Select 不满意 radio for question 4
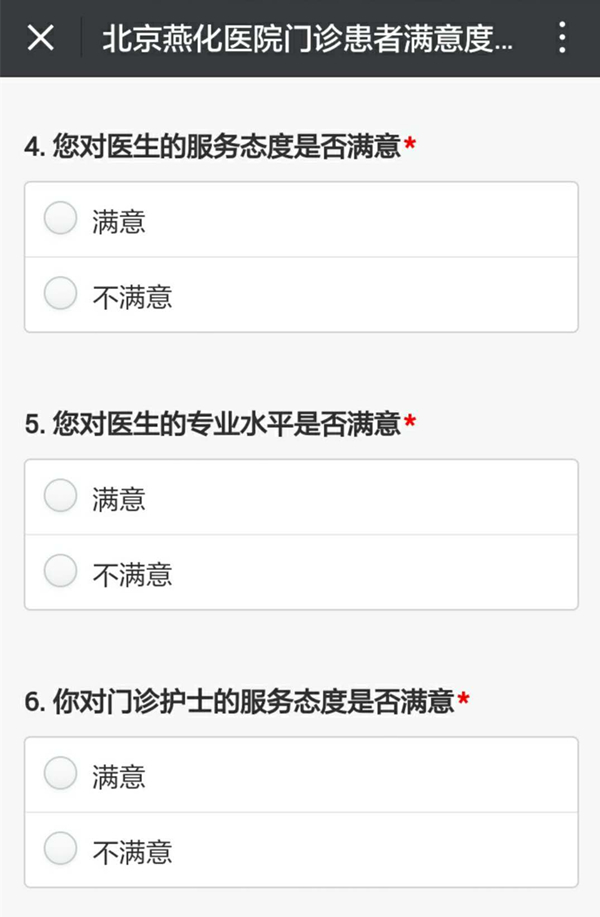This screenshot has height=917, width=600. click(60, 293)
